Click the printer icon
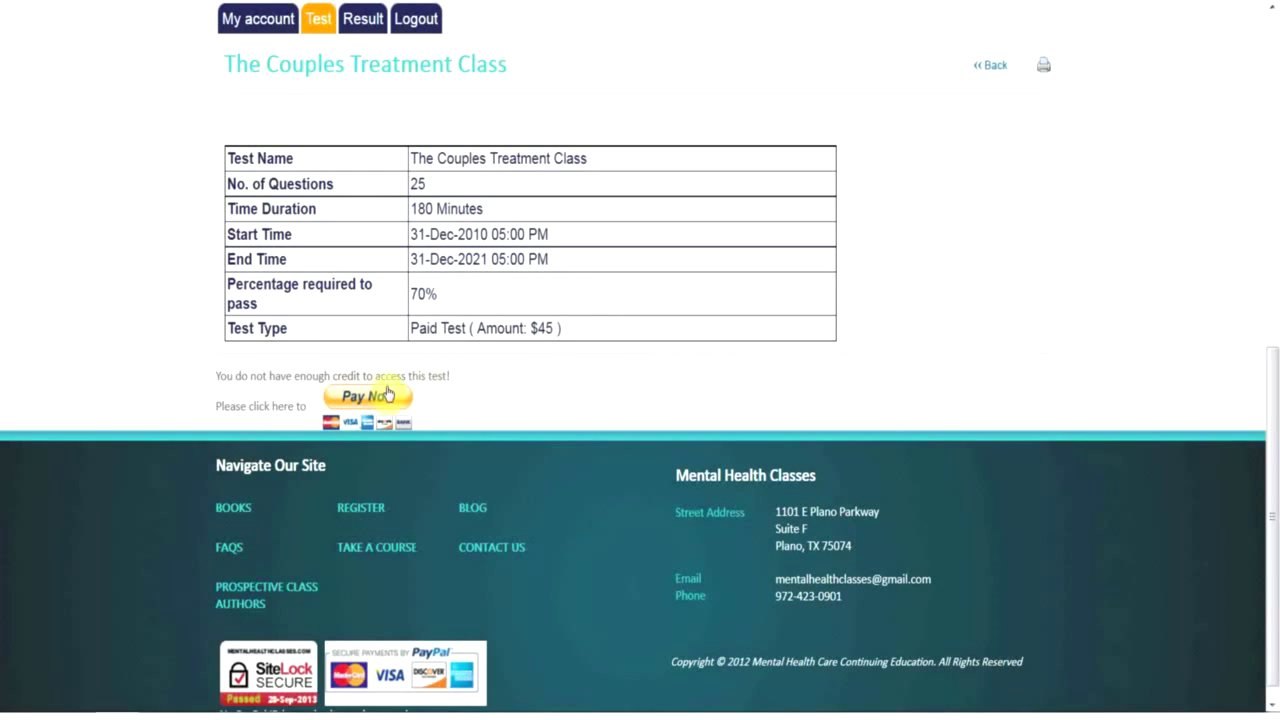1280x720 pixels. 1043,65
